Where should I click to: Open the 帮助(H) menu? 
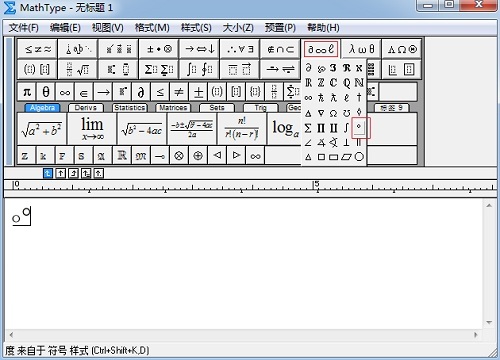323,28
